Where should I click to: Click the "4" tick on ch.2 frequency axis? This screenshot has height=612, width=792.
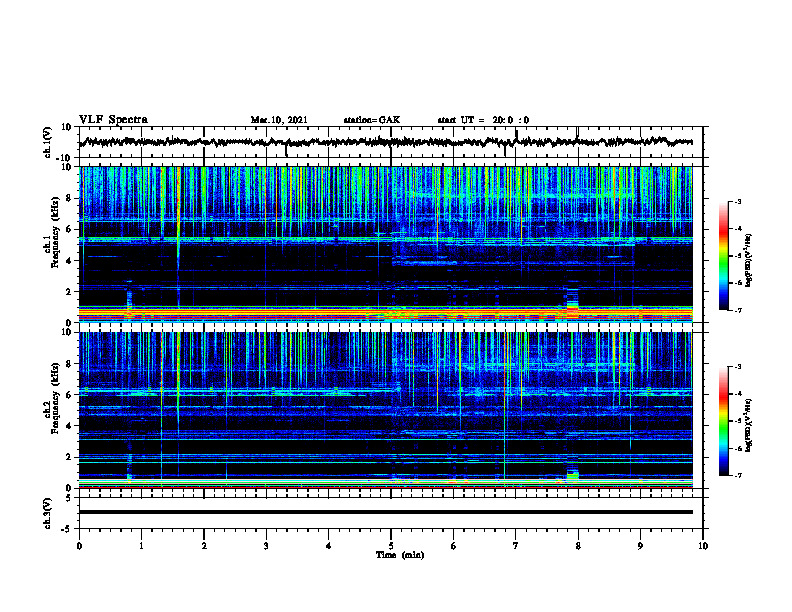[x=70, y=426]
